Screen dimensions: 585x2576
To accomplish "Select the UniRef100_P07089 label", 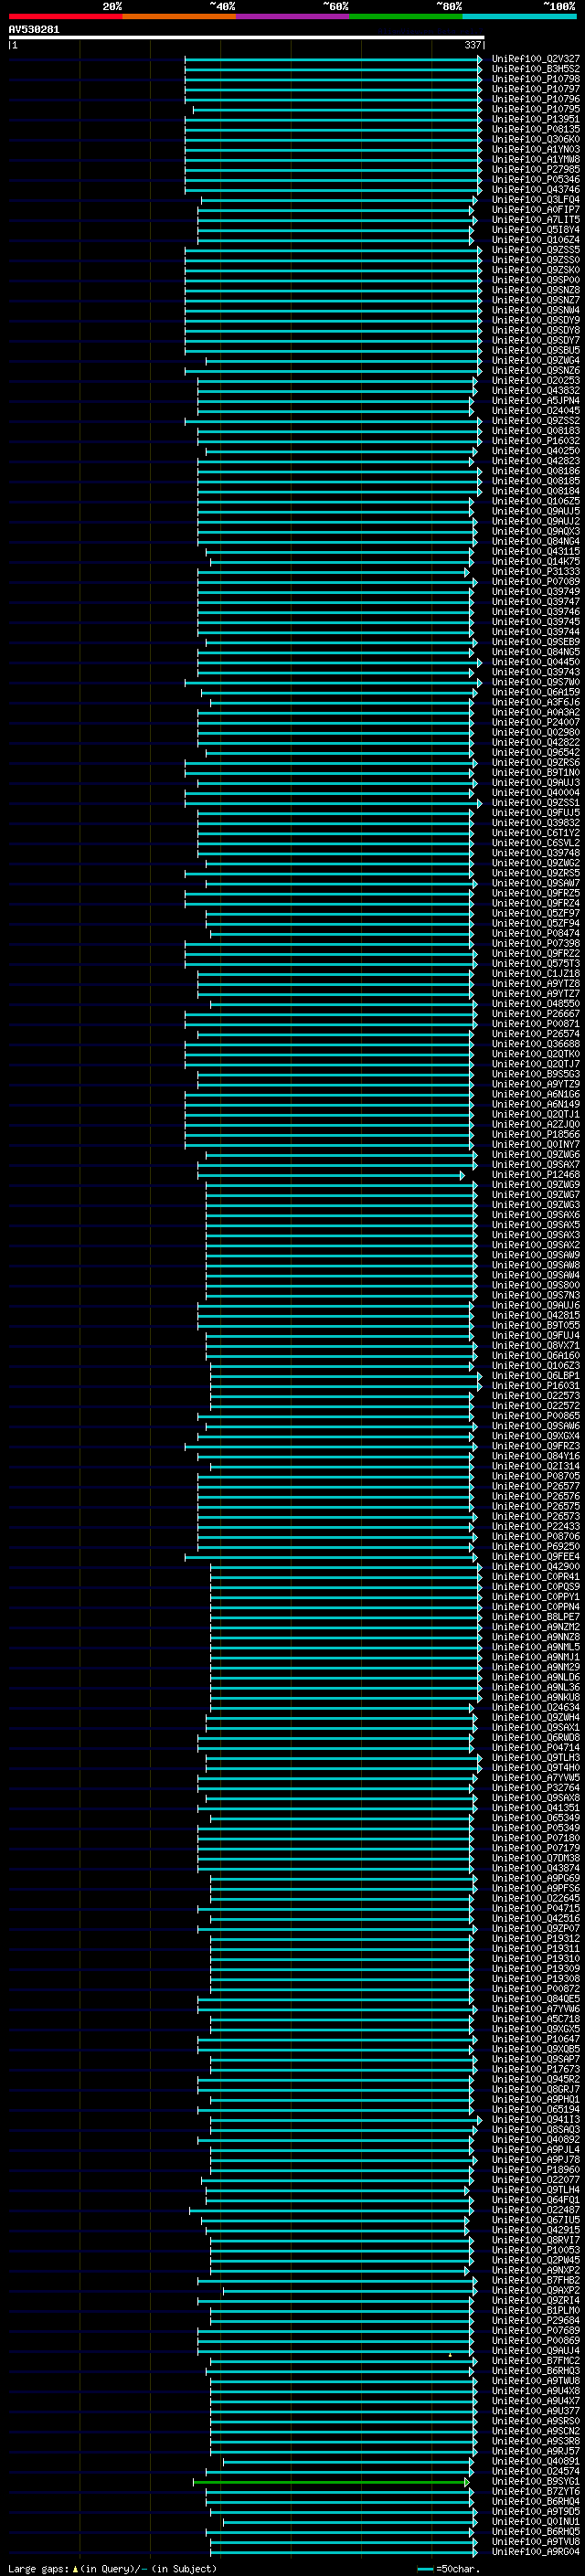I will click(536, 582).
